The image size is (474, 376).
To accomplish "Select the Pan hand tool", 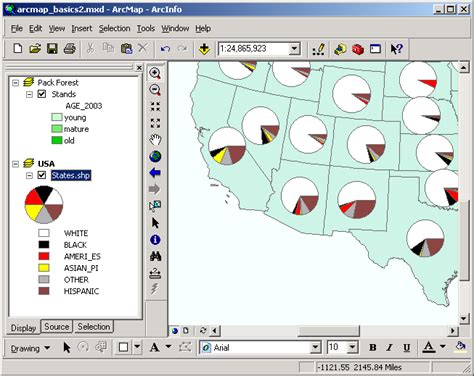I will coord(155,140).
